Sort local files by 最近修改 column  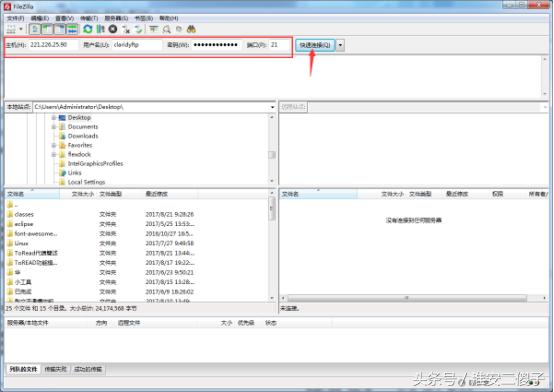coord(171,194)
